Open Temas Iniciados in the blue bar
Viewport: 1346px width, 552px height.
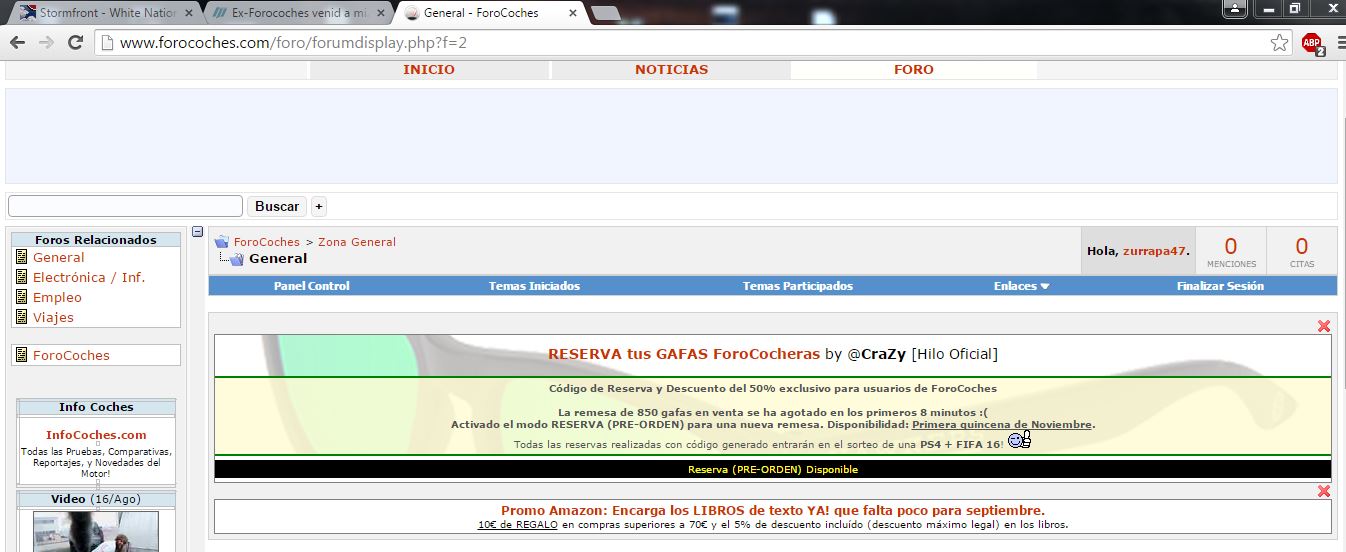pos(534,286)
